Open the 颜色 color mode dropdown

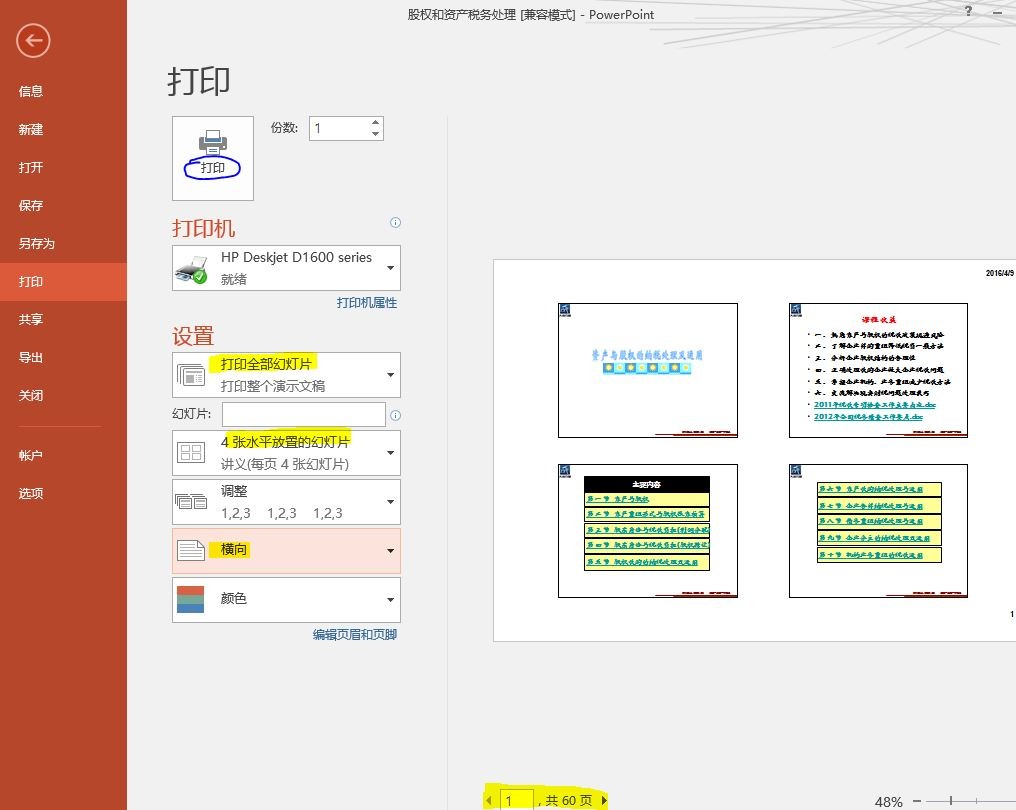click(x=286, y=600)
